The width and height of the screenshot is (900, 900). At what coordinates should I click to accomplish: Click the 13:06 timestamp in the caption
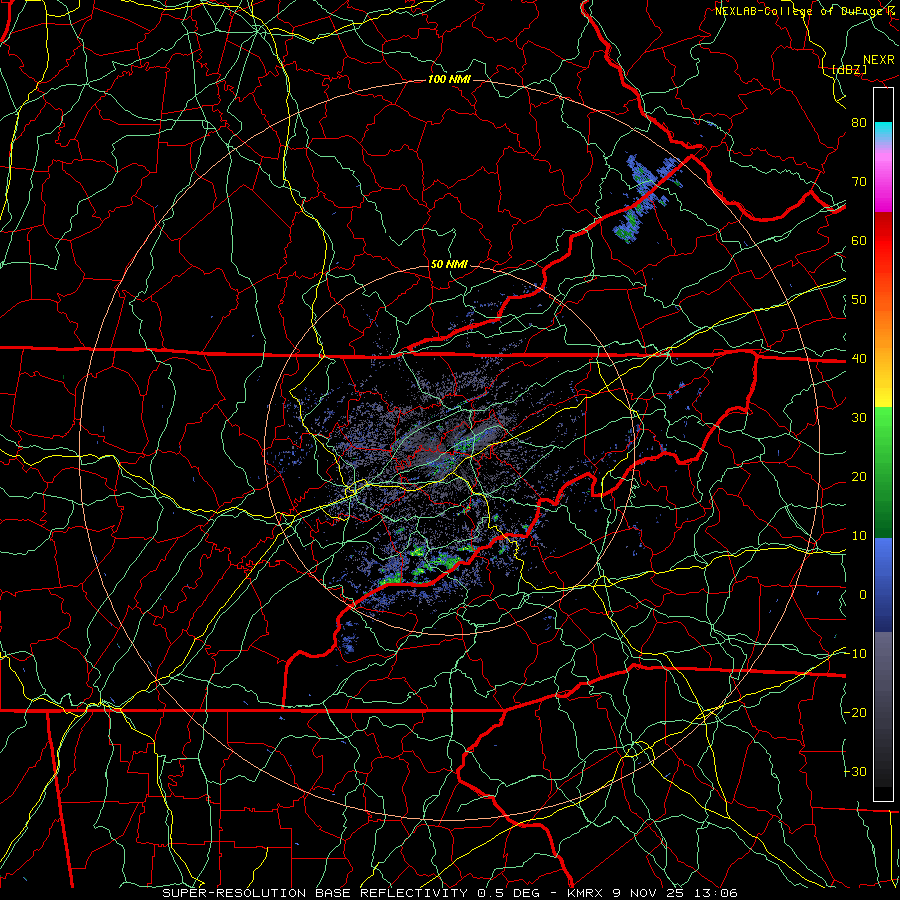click(717, 893)
